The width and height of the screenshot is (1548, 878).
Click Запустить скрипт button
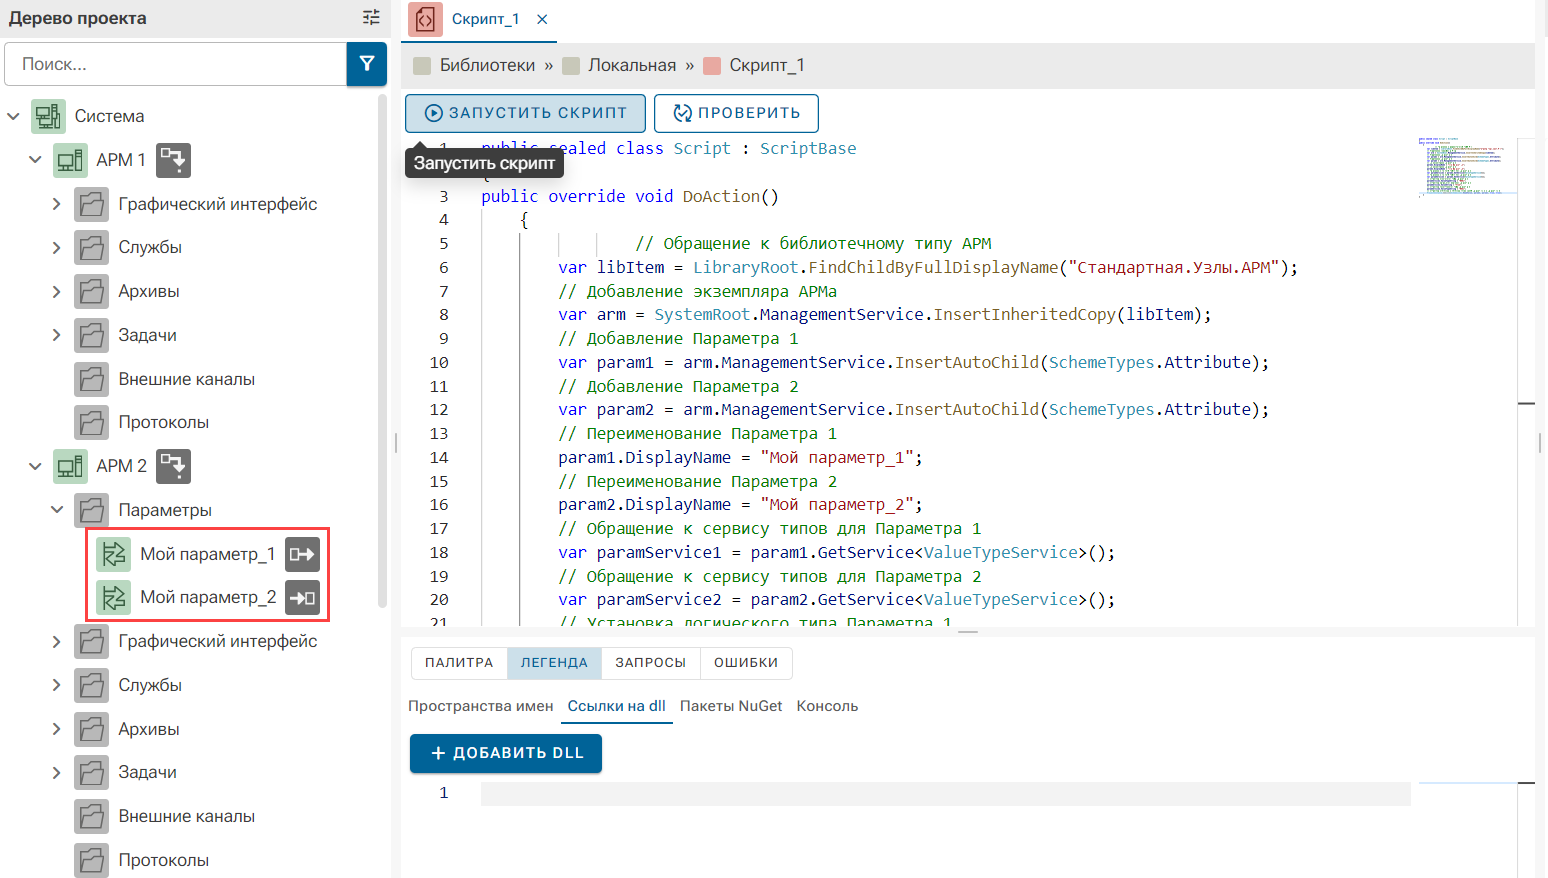(x=525, y=113)
